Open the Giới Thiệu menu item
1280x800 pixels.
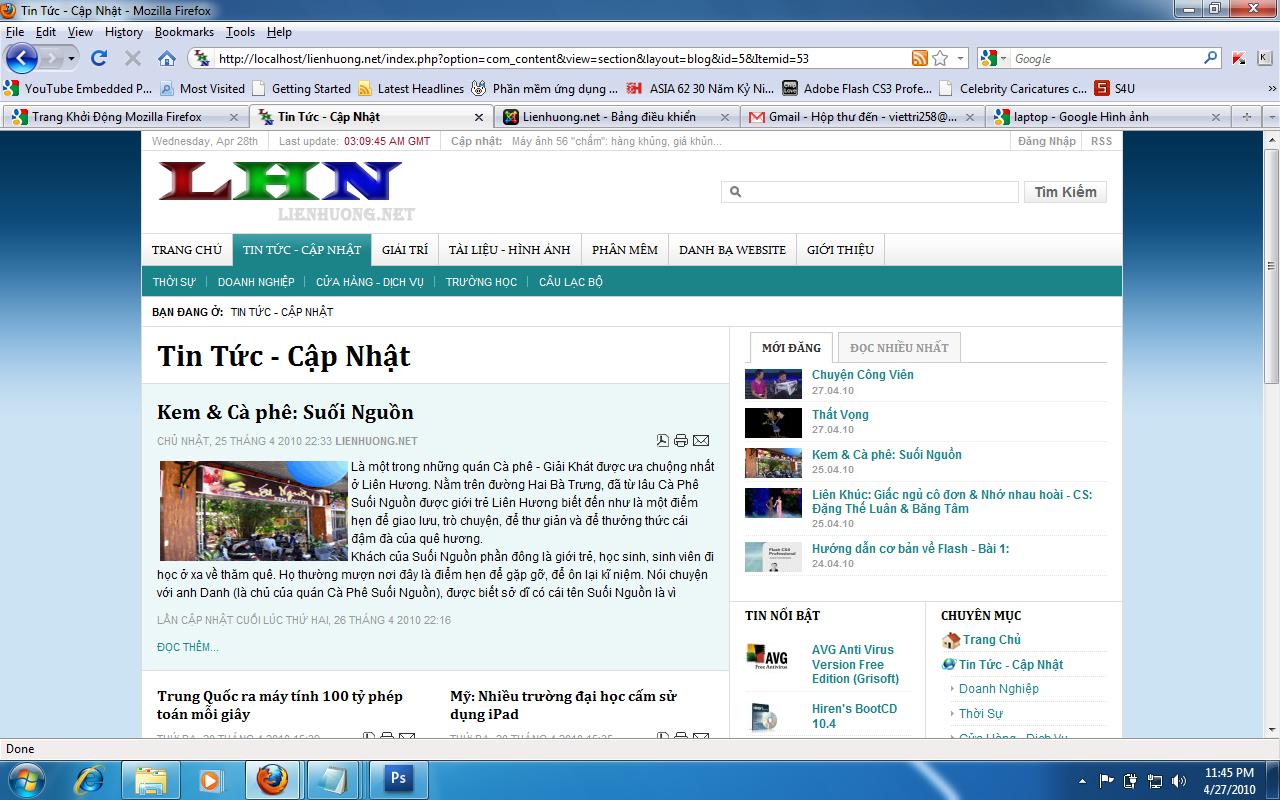[840, 250]
